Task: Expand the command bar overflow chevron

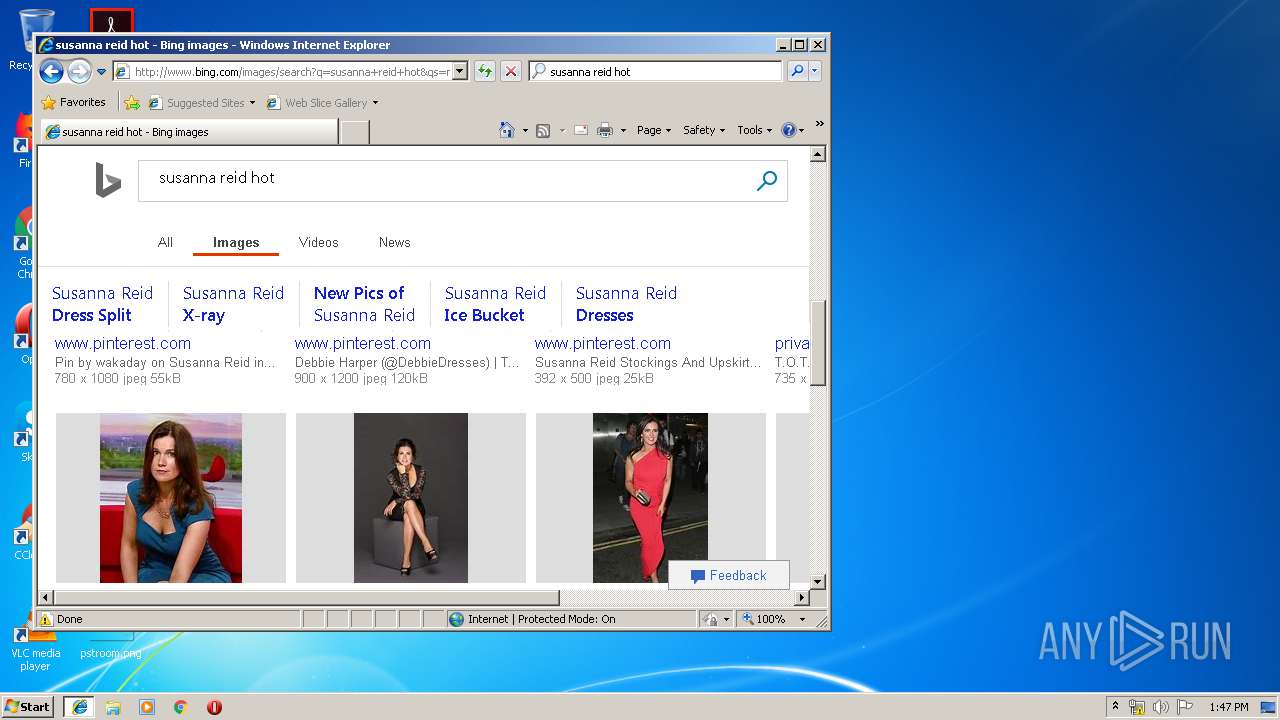Action: pyautogui.click(x=819, y=124)
